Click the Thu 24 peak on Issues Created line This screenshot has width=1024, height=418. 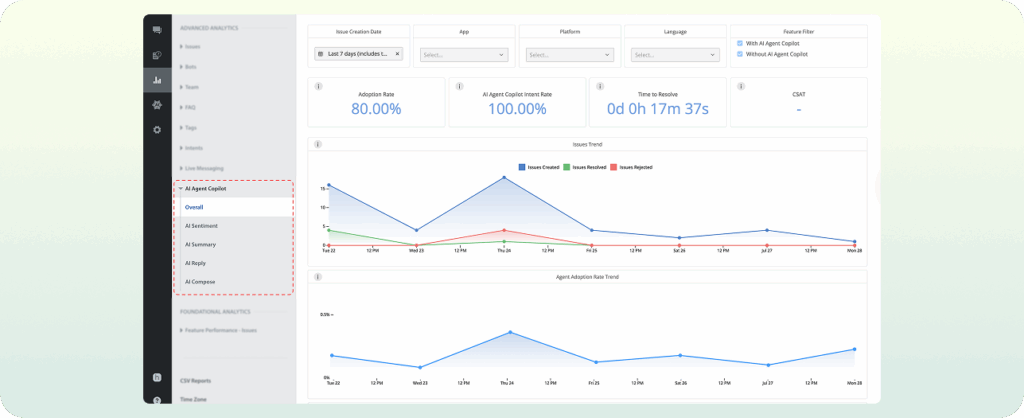[504, 177]
